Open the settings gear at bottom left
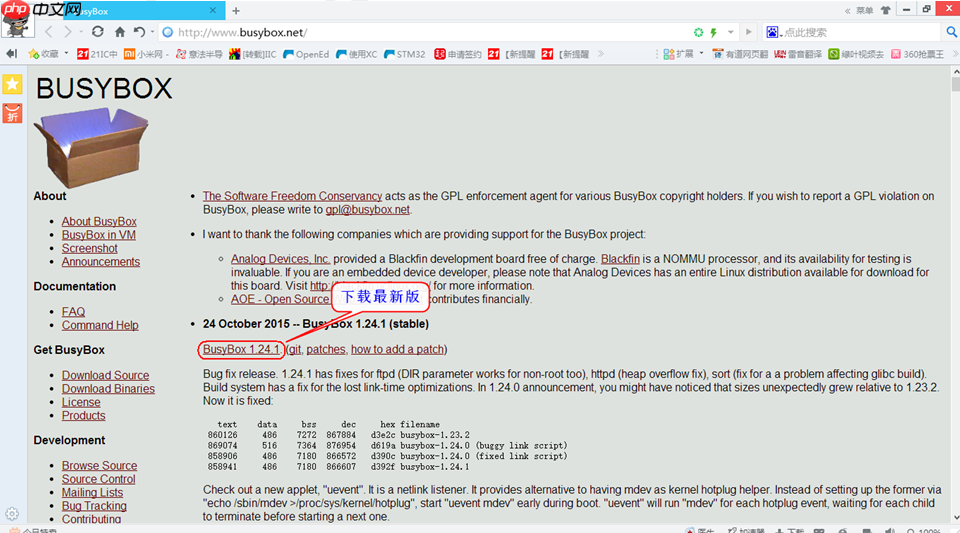 click(12, 513)
